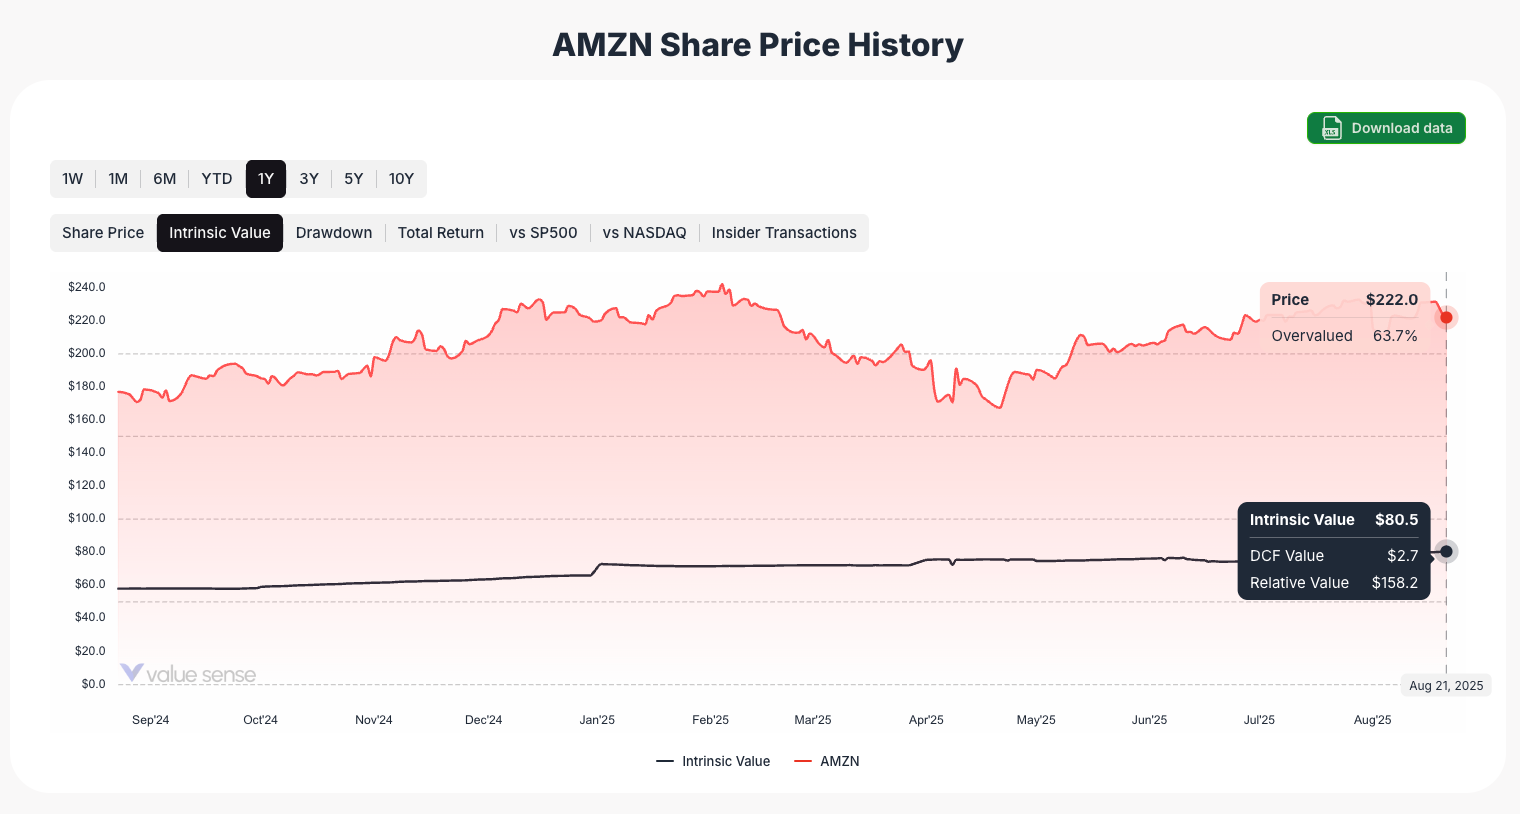This screenshot has width=1520, height=814.
Task: Select the black Intrinsic Value endpoint marker
Action: coord(1446,551)
